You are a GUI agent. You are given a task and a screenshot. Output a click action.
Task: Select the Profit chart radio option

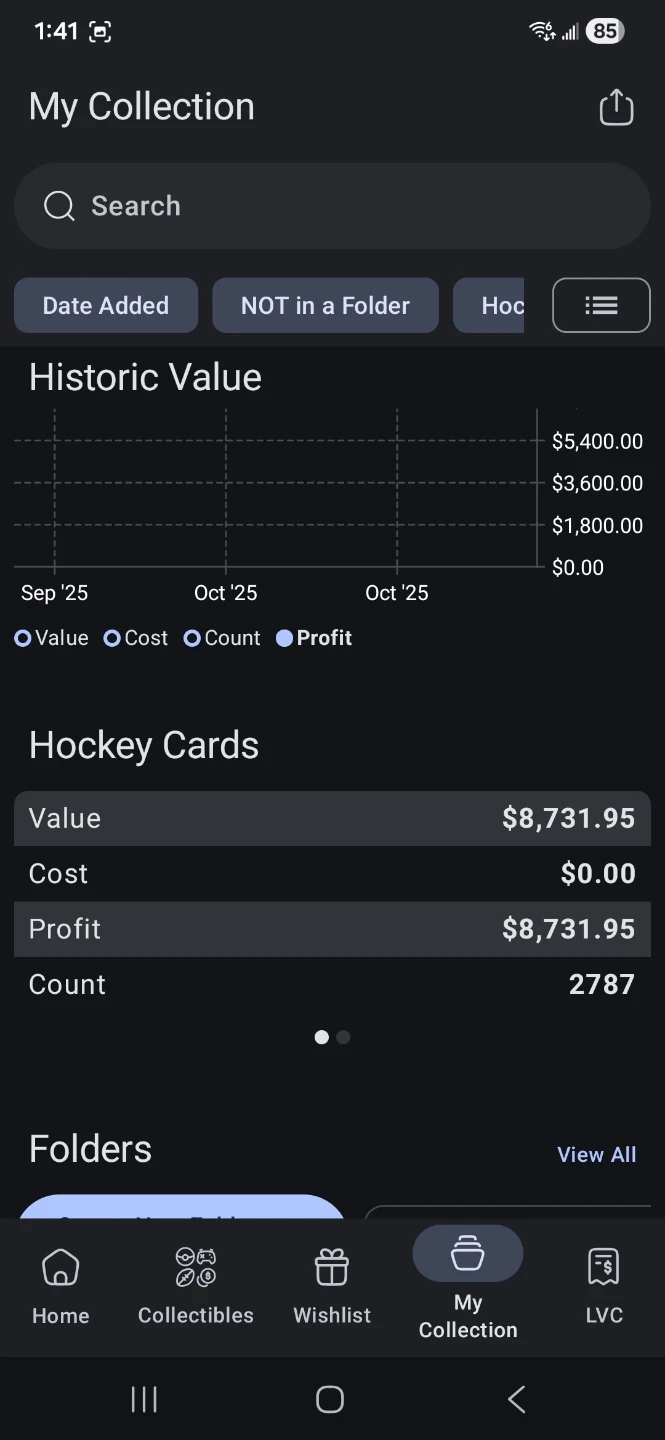coord(285,638)
